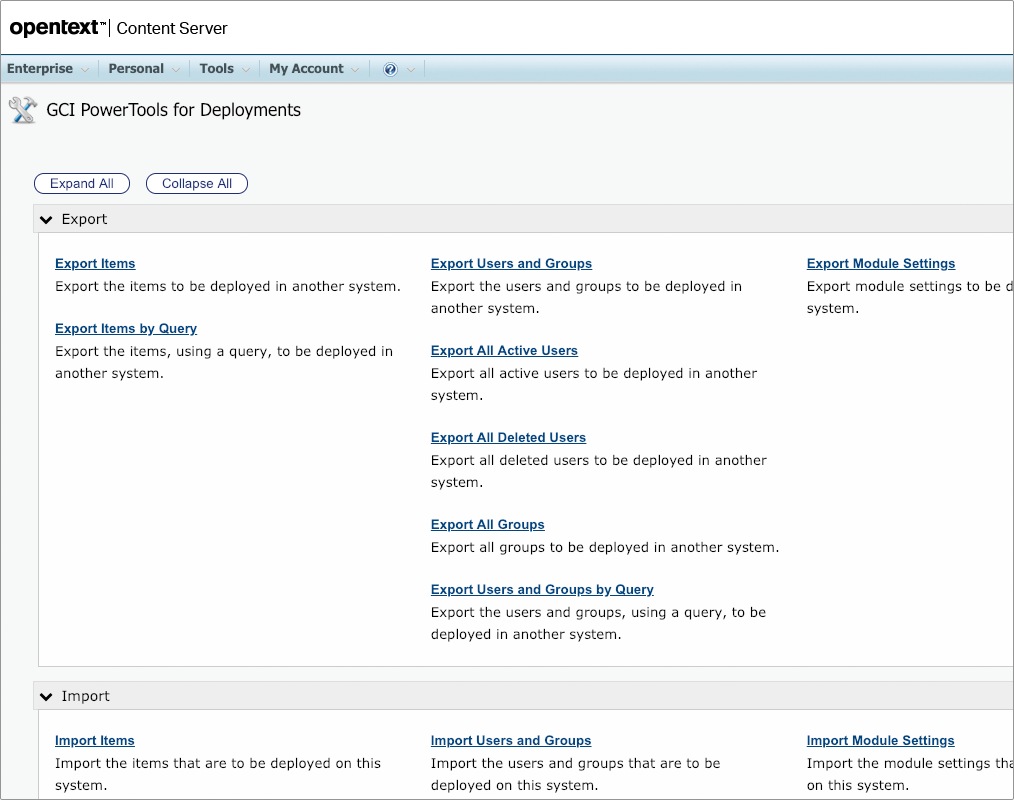Click the Collapse All button
Image resolution: width=1014 pixels, height=800 pixels.
click(x=197, y=184)
